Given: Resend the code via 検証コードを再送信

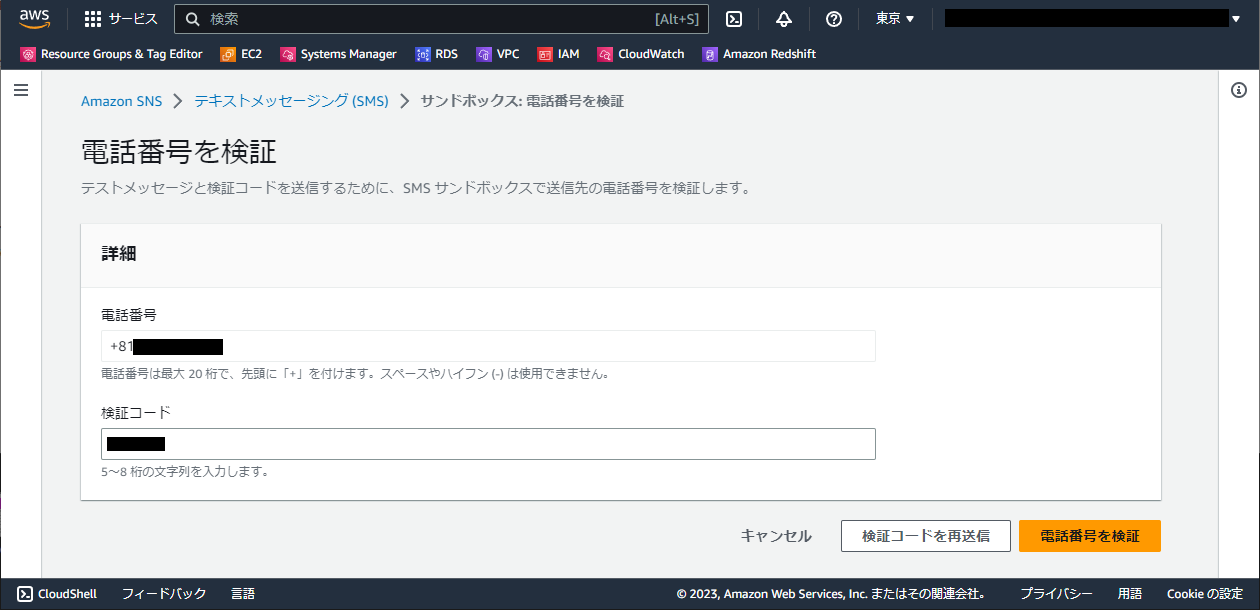Looking at the screenshot, I should pos(925,536).
